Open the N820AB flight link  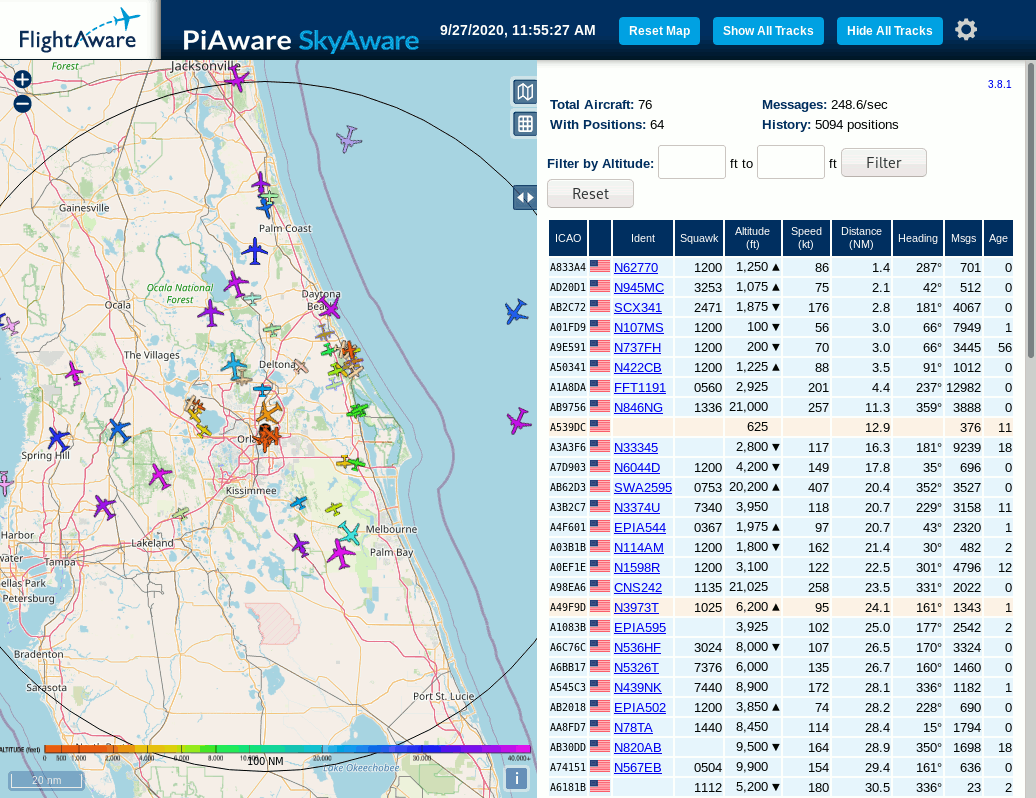[x=637, y=747]
